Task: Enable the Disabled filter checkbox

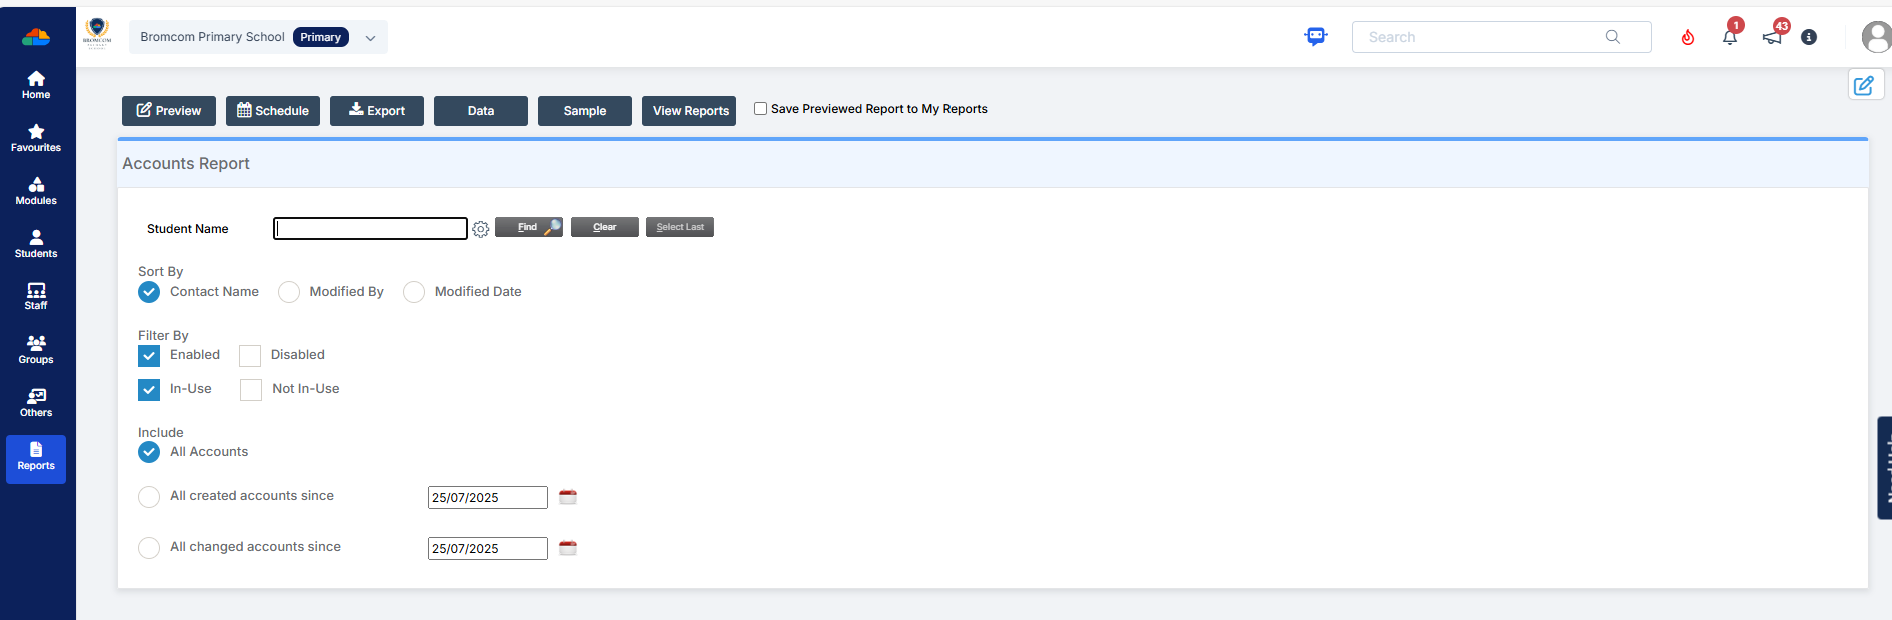Action: coord(250,356)
